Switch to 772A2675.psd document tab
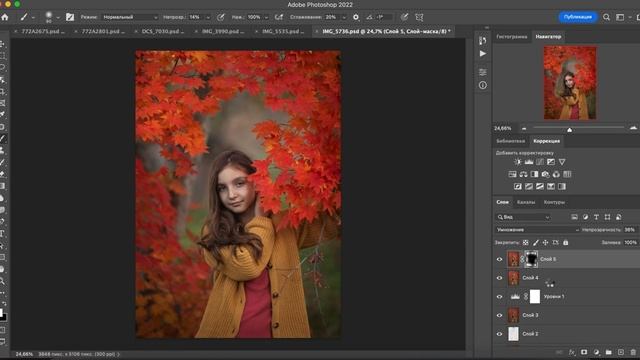This screenshot has height=360, width=640. 43,31
